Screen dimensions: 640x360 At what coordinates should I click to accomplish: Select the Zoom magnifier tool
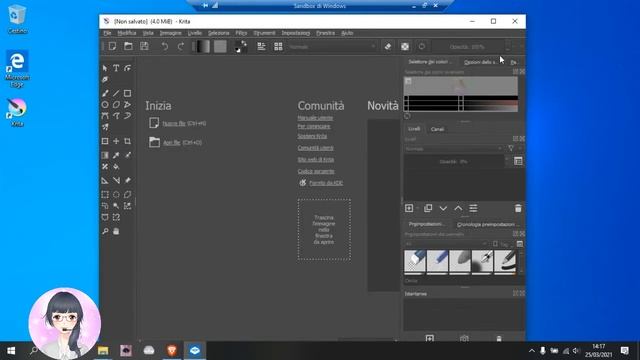click(x=105, y=231)
